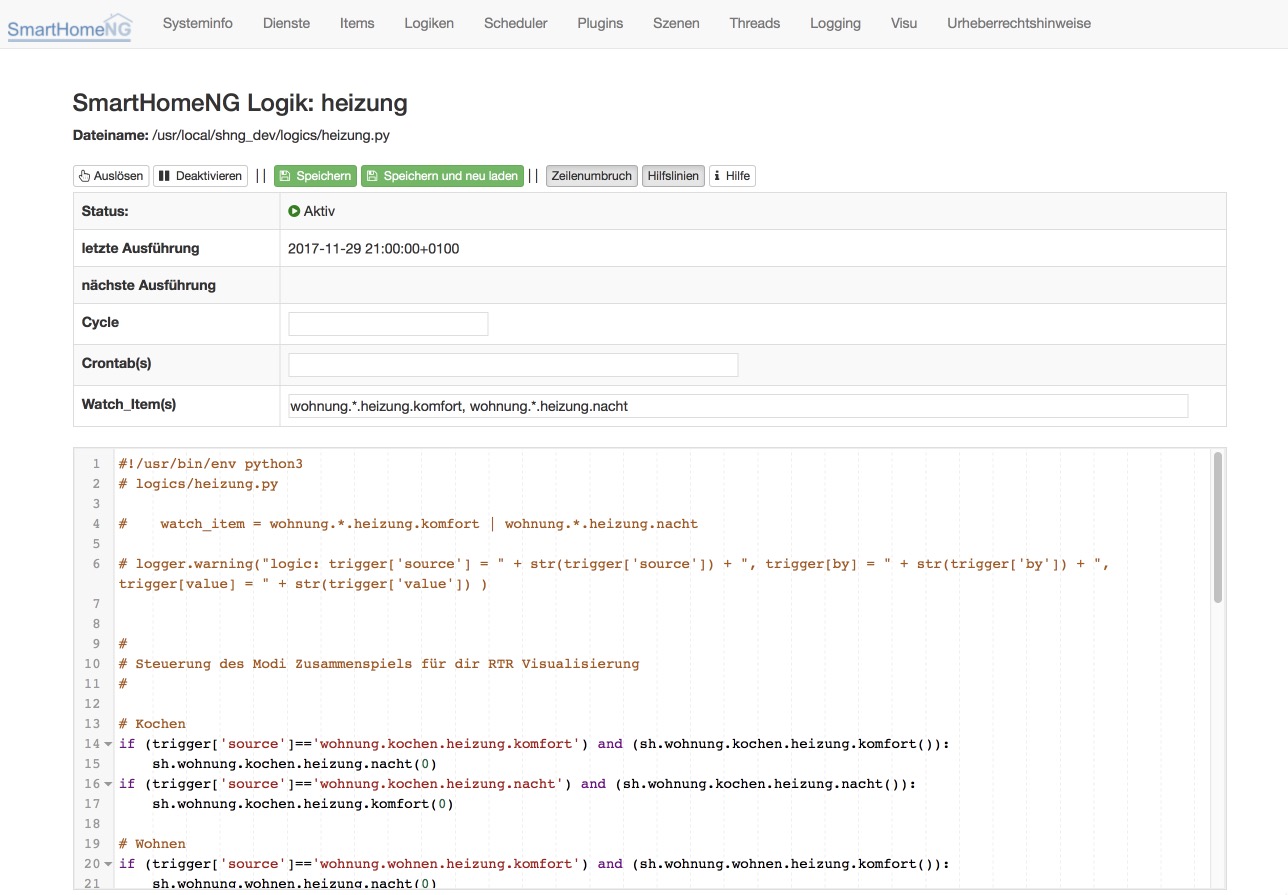Click line 'sh.wohnung.kochen.heizung.nacht(0)'
Viewport: 1288px width, 895px height.
tap(295, 764)
